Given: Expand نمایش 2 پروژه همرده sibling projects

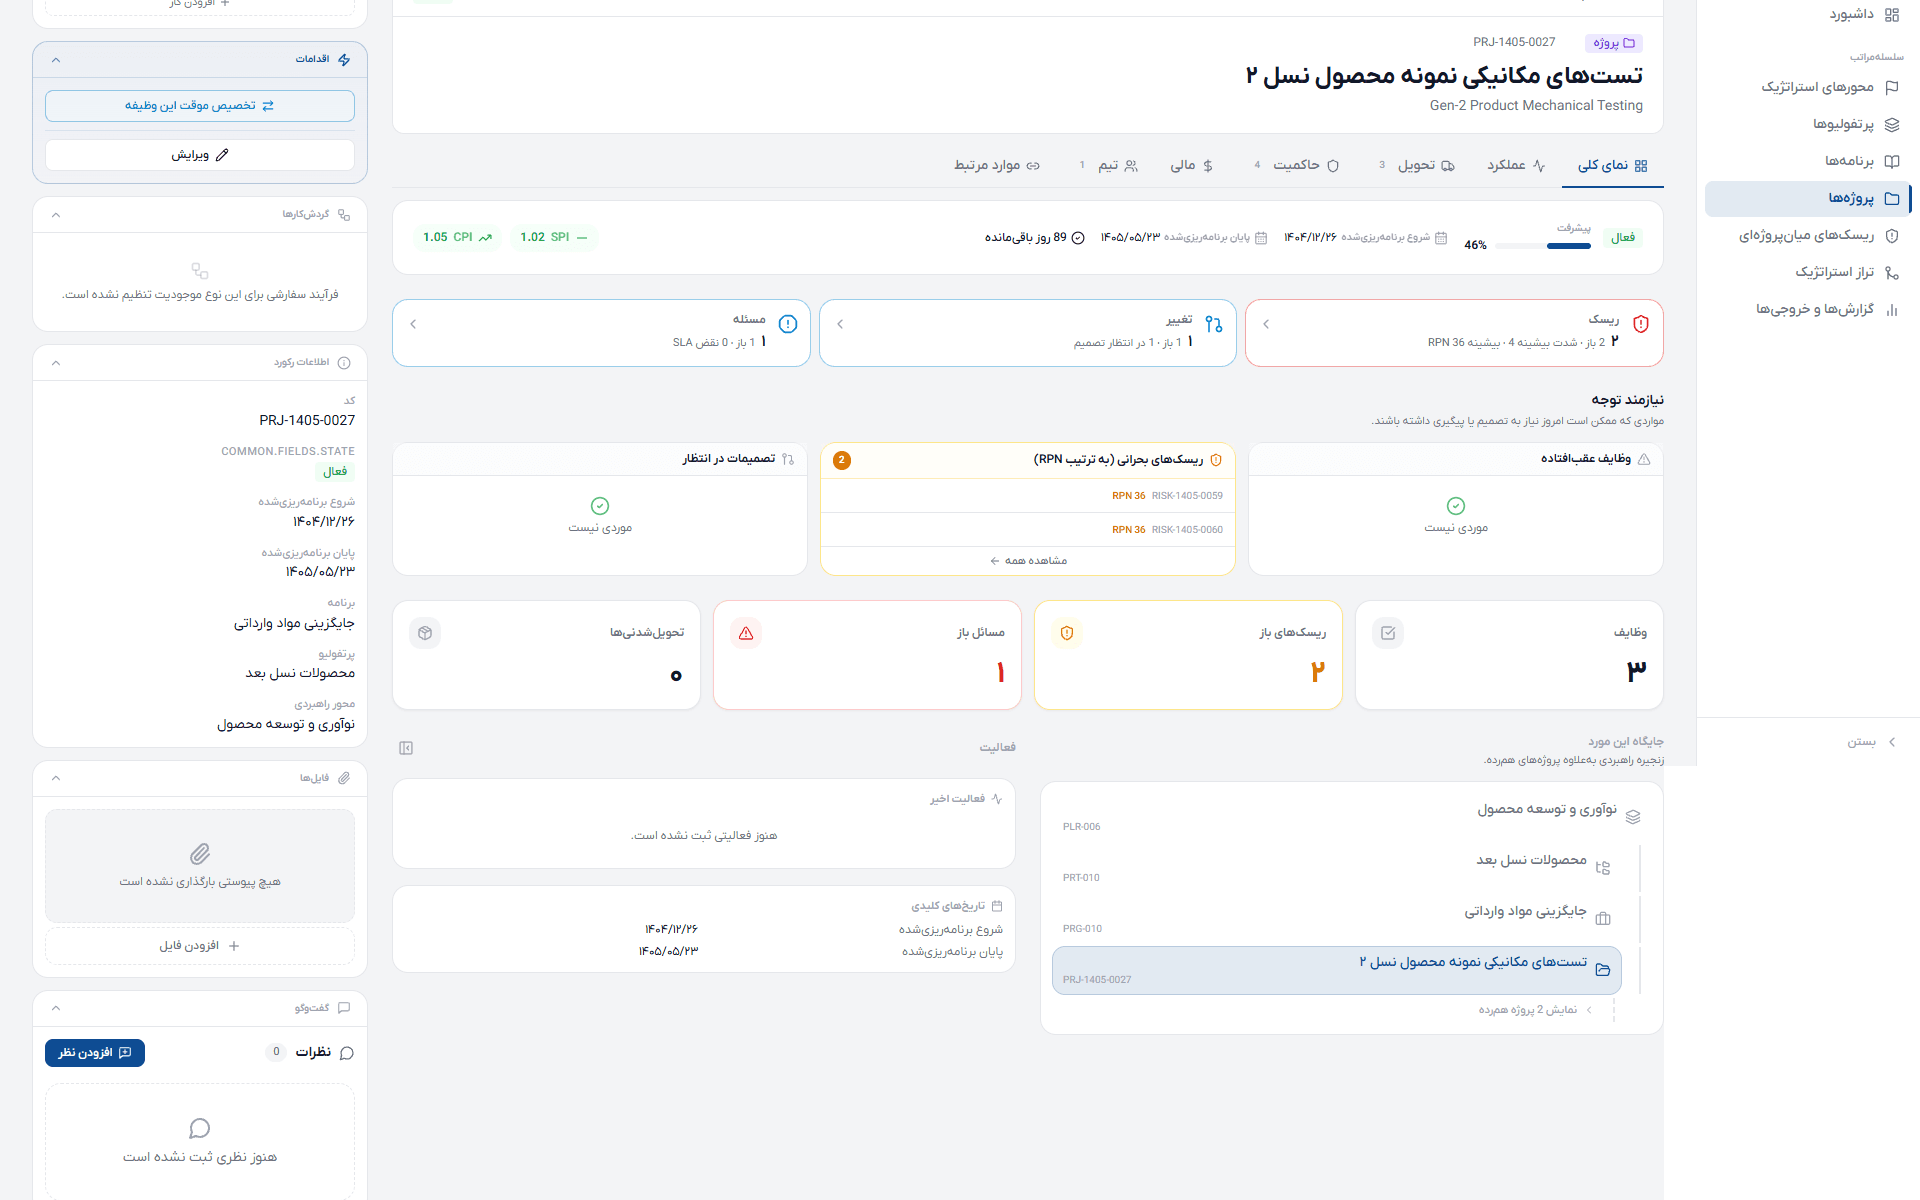Looking at the screenshot, I should (x=1535, y=1010).
